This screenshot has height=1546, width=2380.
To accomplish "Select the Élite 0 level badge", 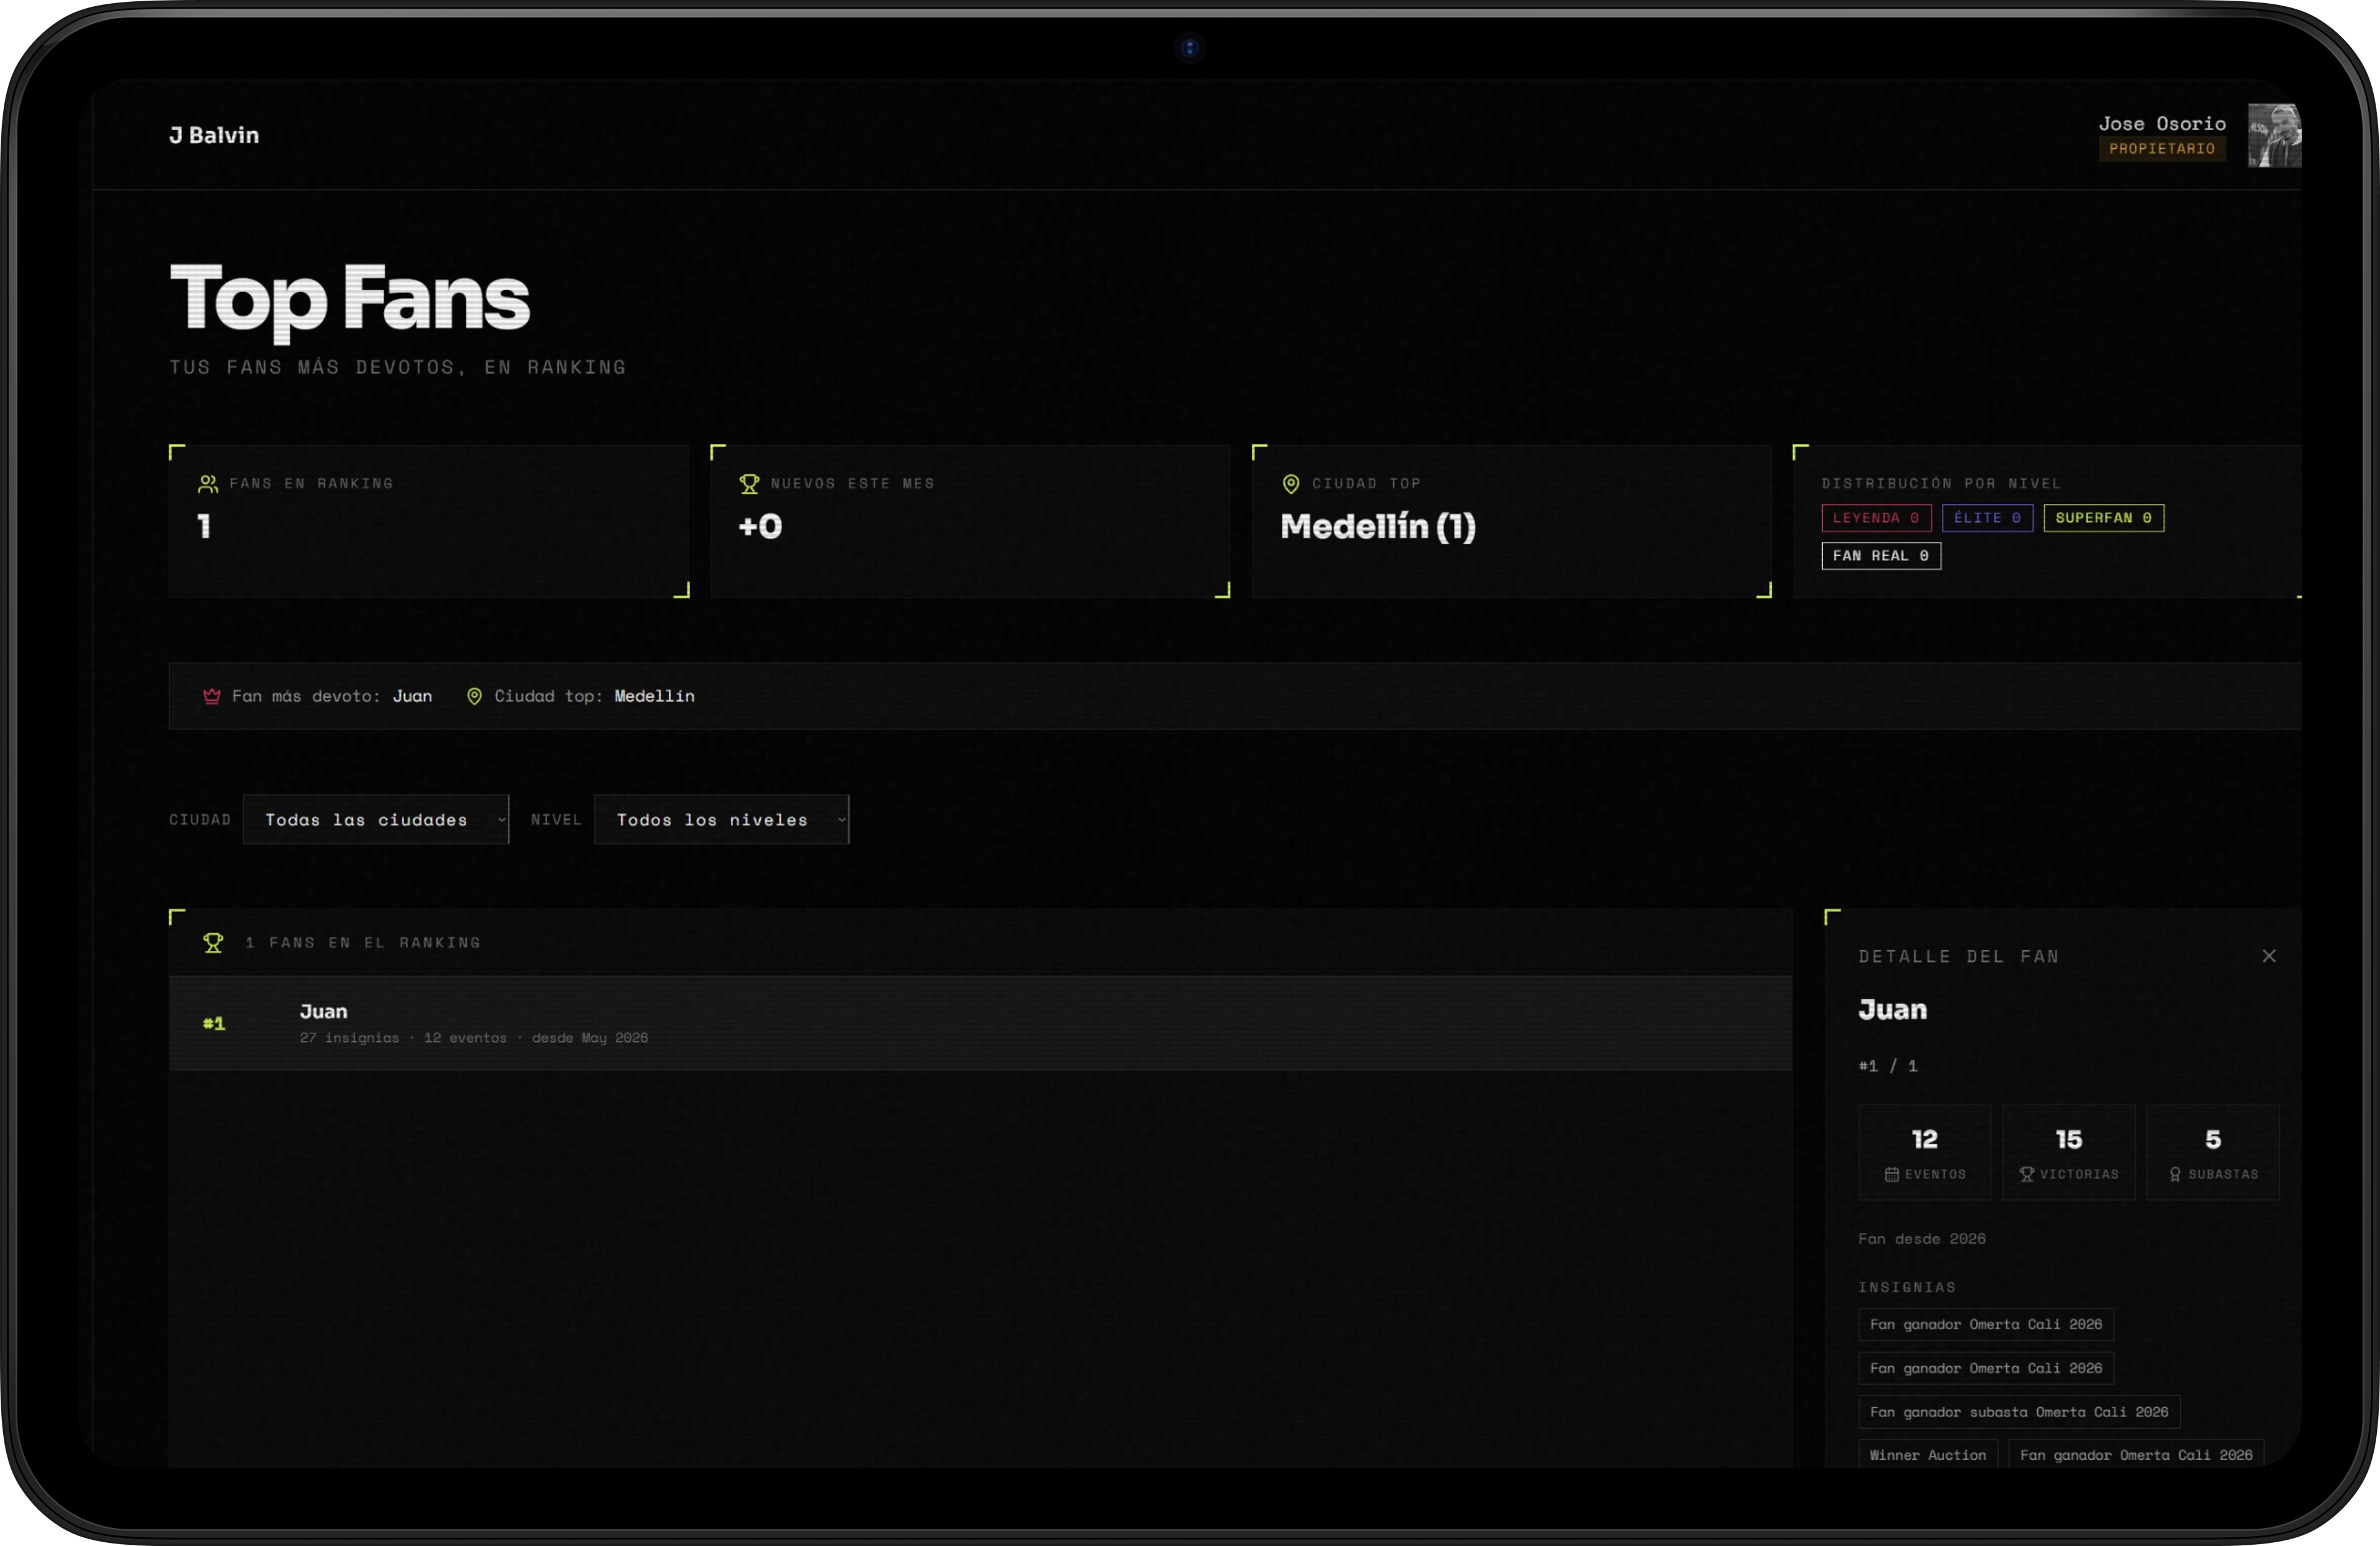I will coord(1987,518).
